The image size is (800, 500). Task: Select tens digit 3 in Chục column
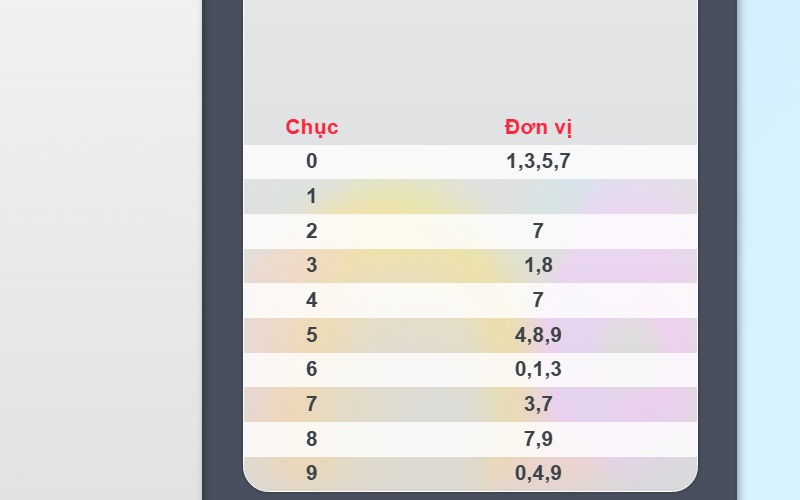click(x=312, y=265)
